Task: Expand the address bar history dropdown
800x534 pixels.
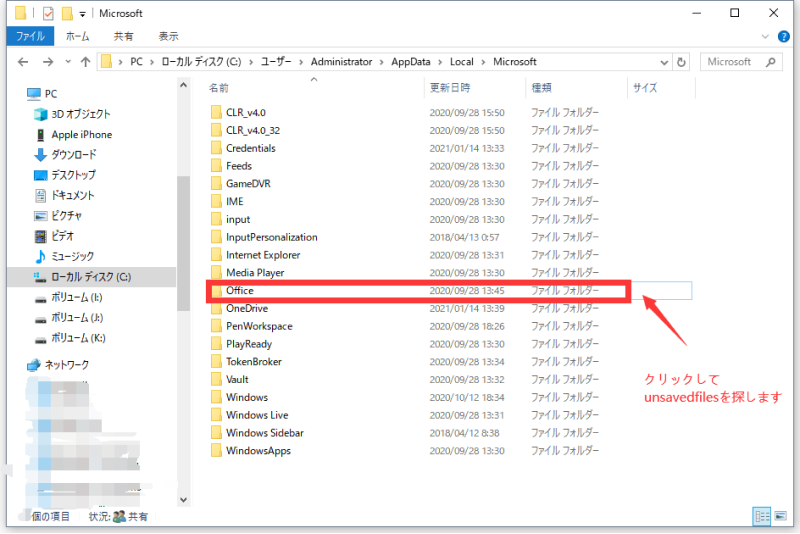Action: (664, 62)
